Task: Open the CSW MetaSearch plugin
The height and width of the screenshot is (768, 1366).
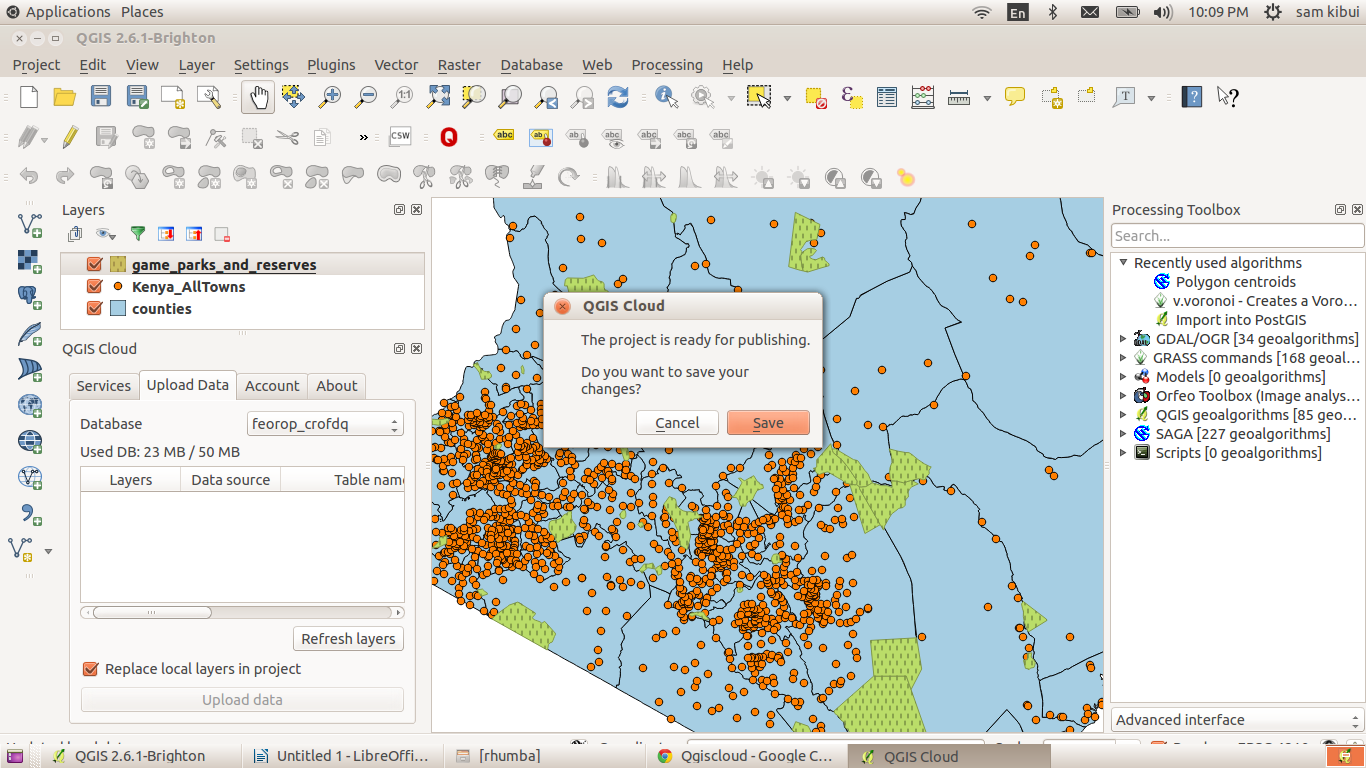Action: point(400,137)
